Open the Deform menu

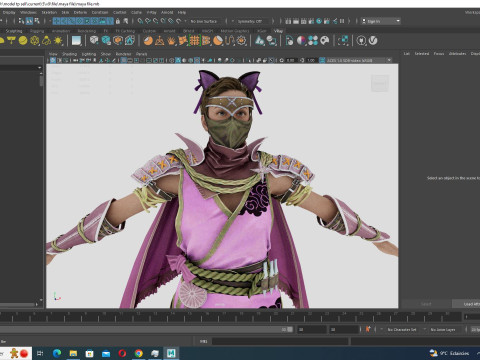pyautogui.click(x=80, y=12)
